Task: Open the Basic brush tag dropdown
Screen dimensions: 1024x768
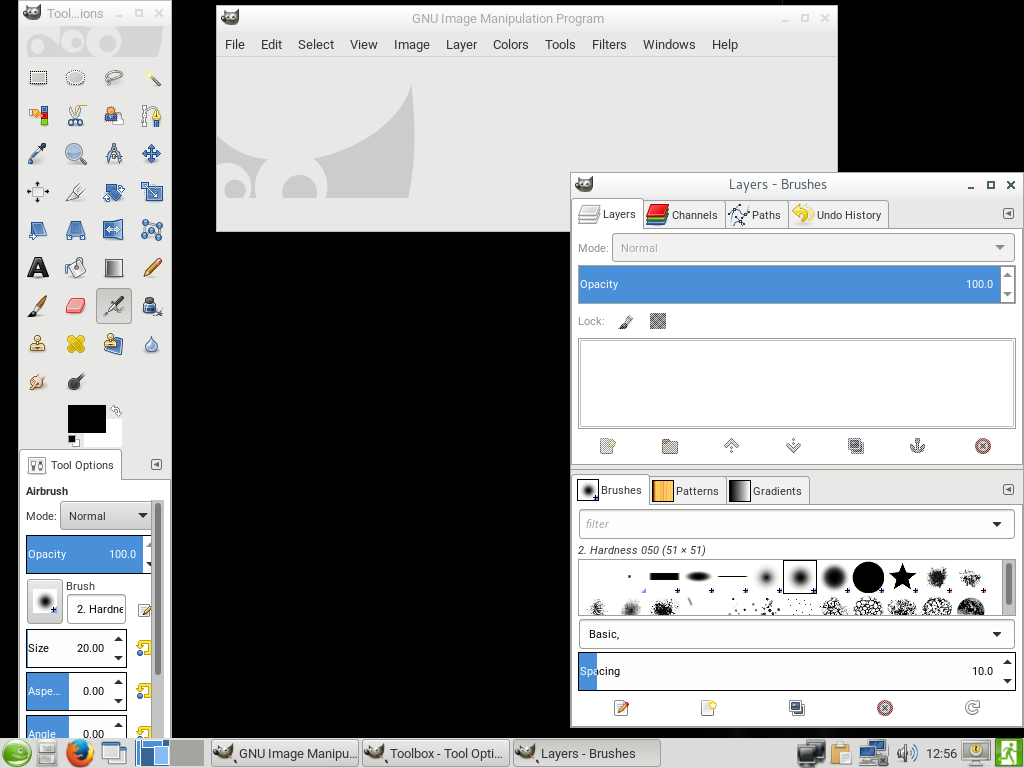Action: tap(996, 634)
